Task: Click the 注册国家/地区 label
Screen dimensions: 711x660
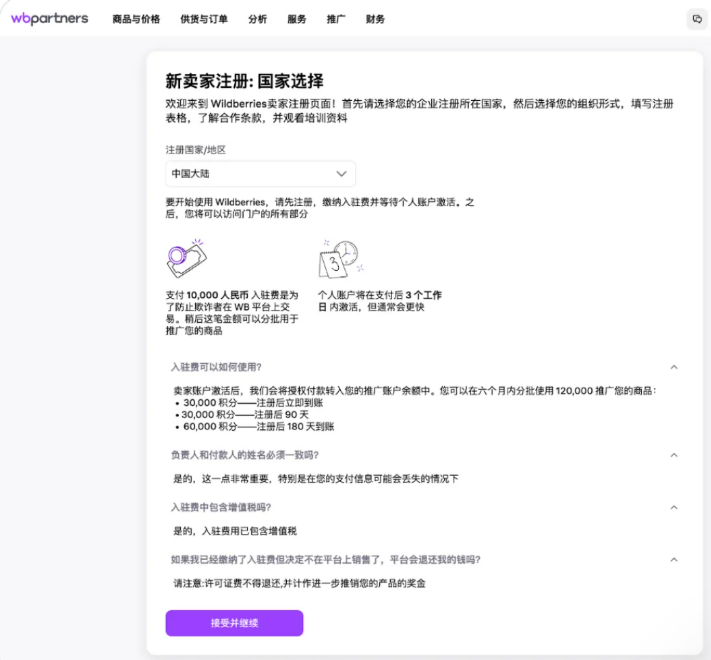Action: (x=195, y=150)
